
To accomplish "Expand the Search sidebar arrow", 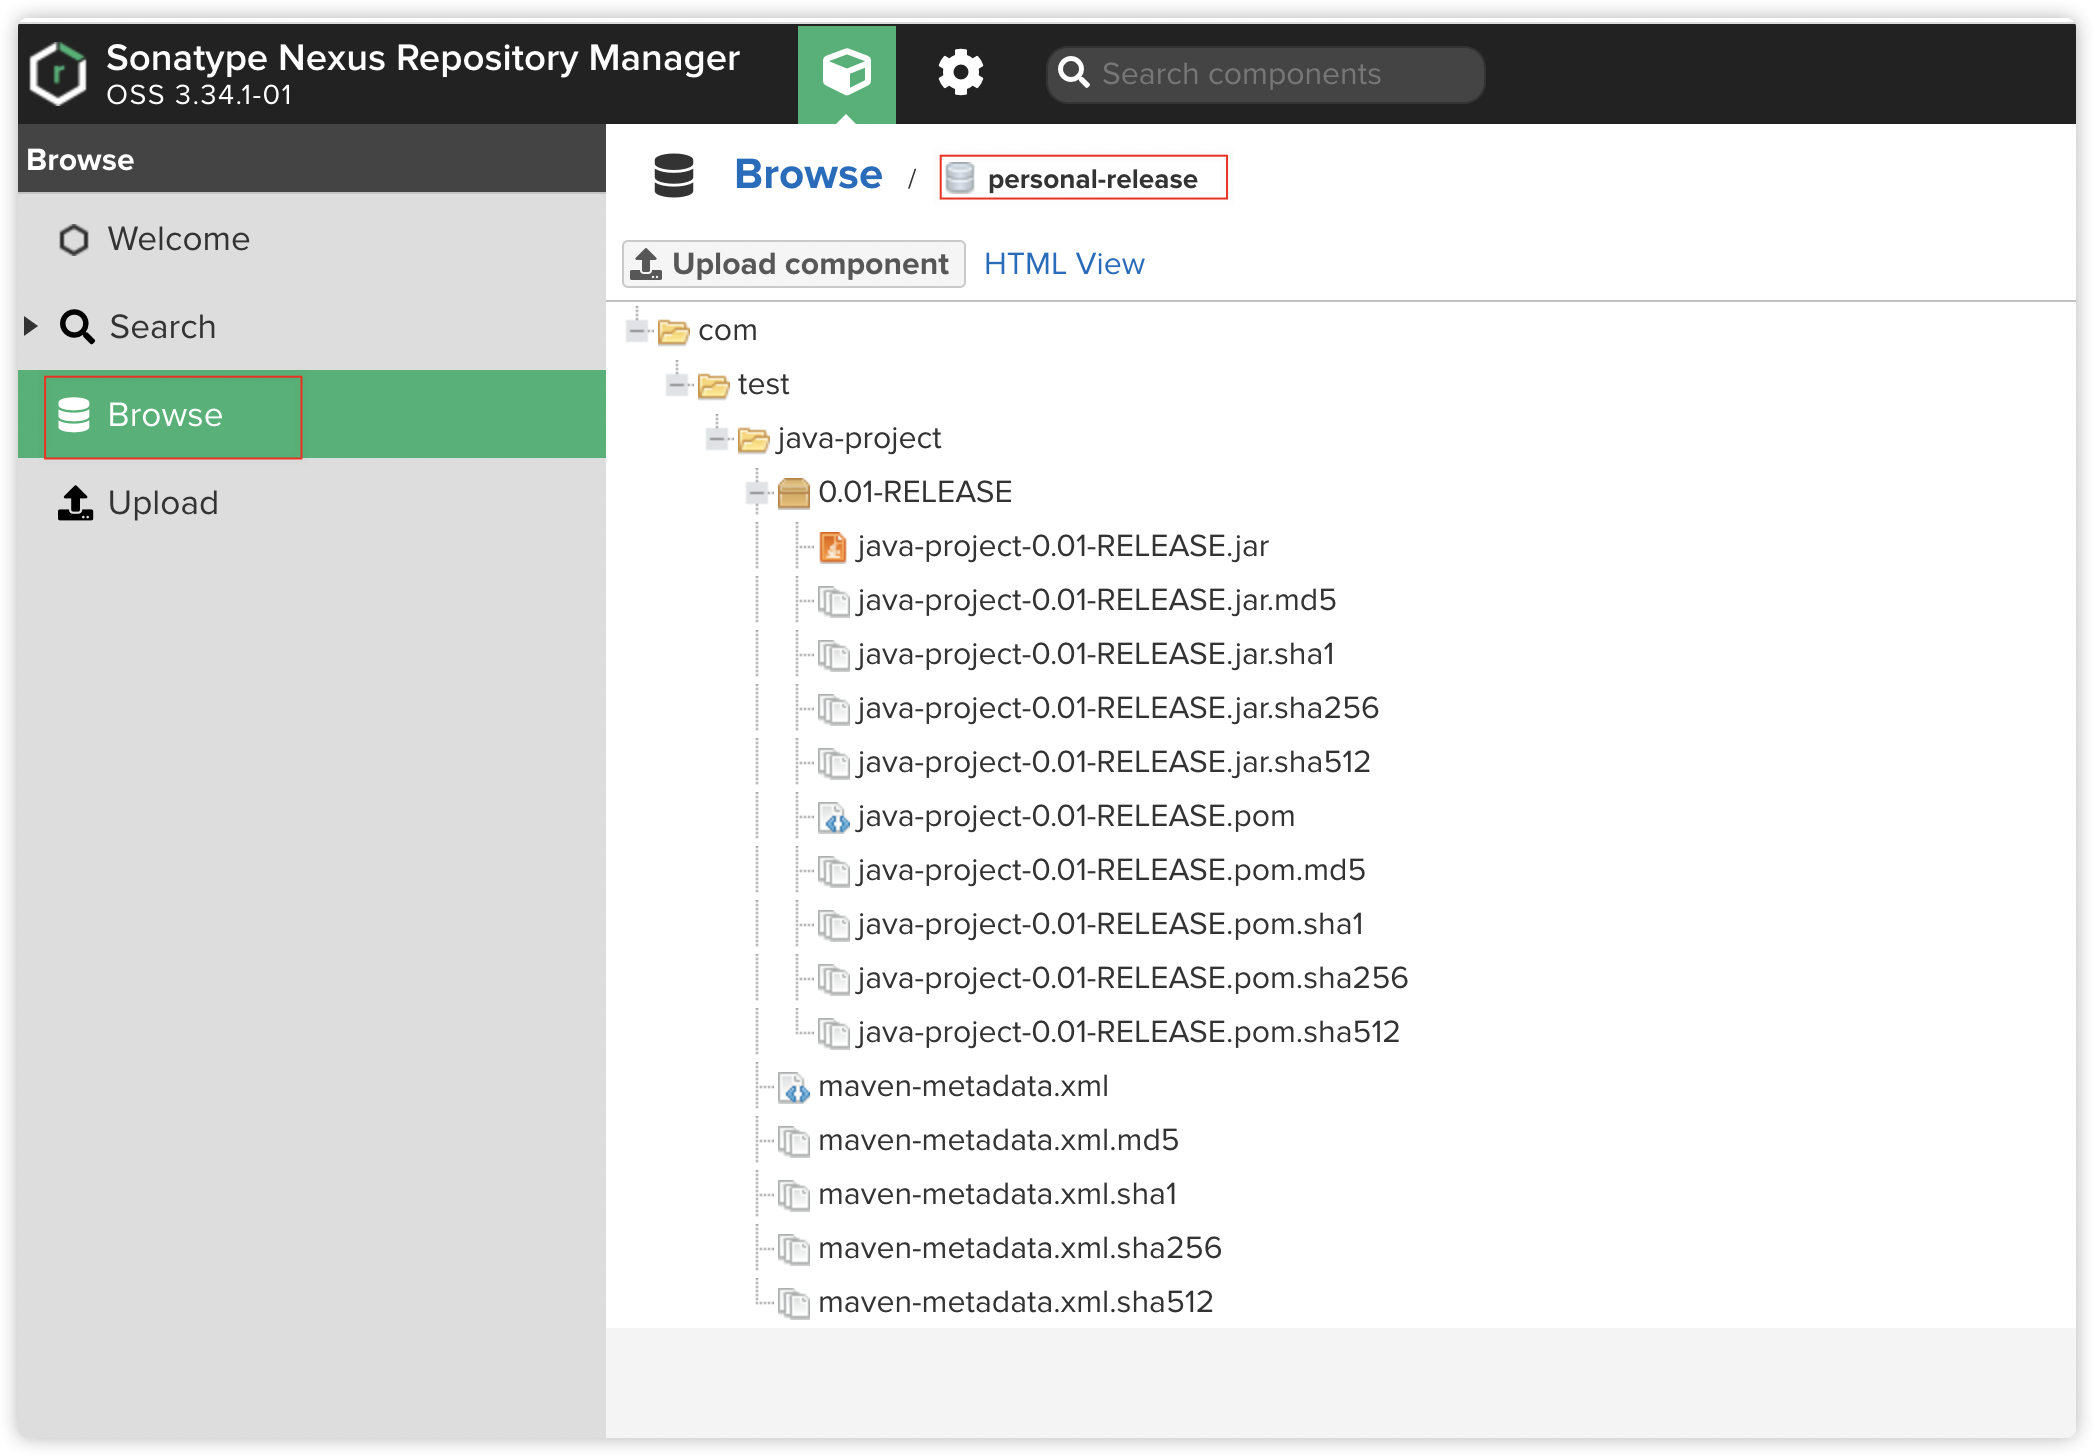I will pos(31,326).
